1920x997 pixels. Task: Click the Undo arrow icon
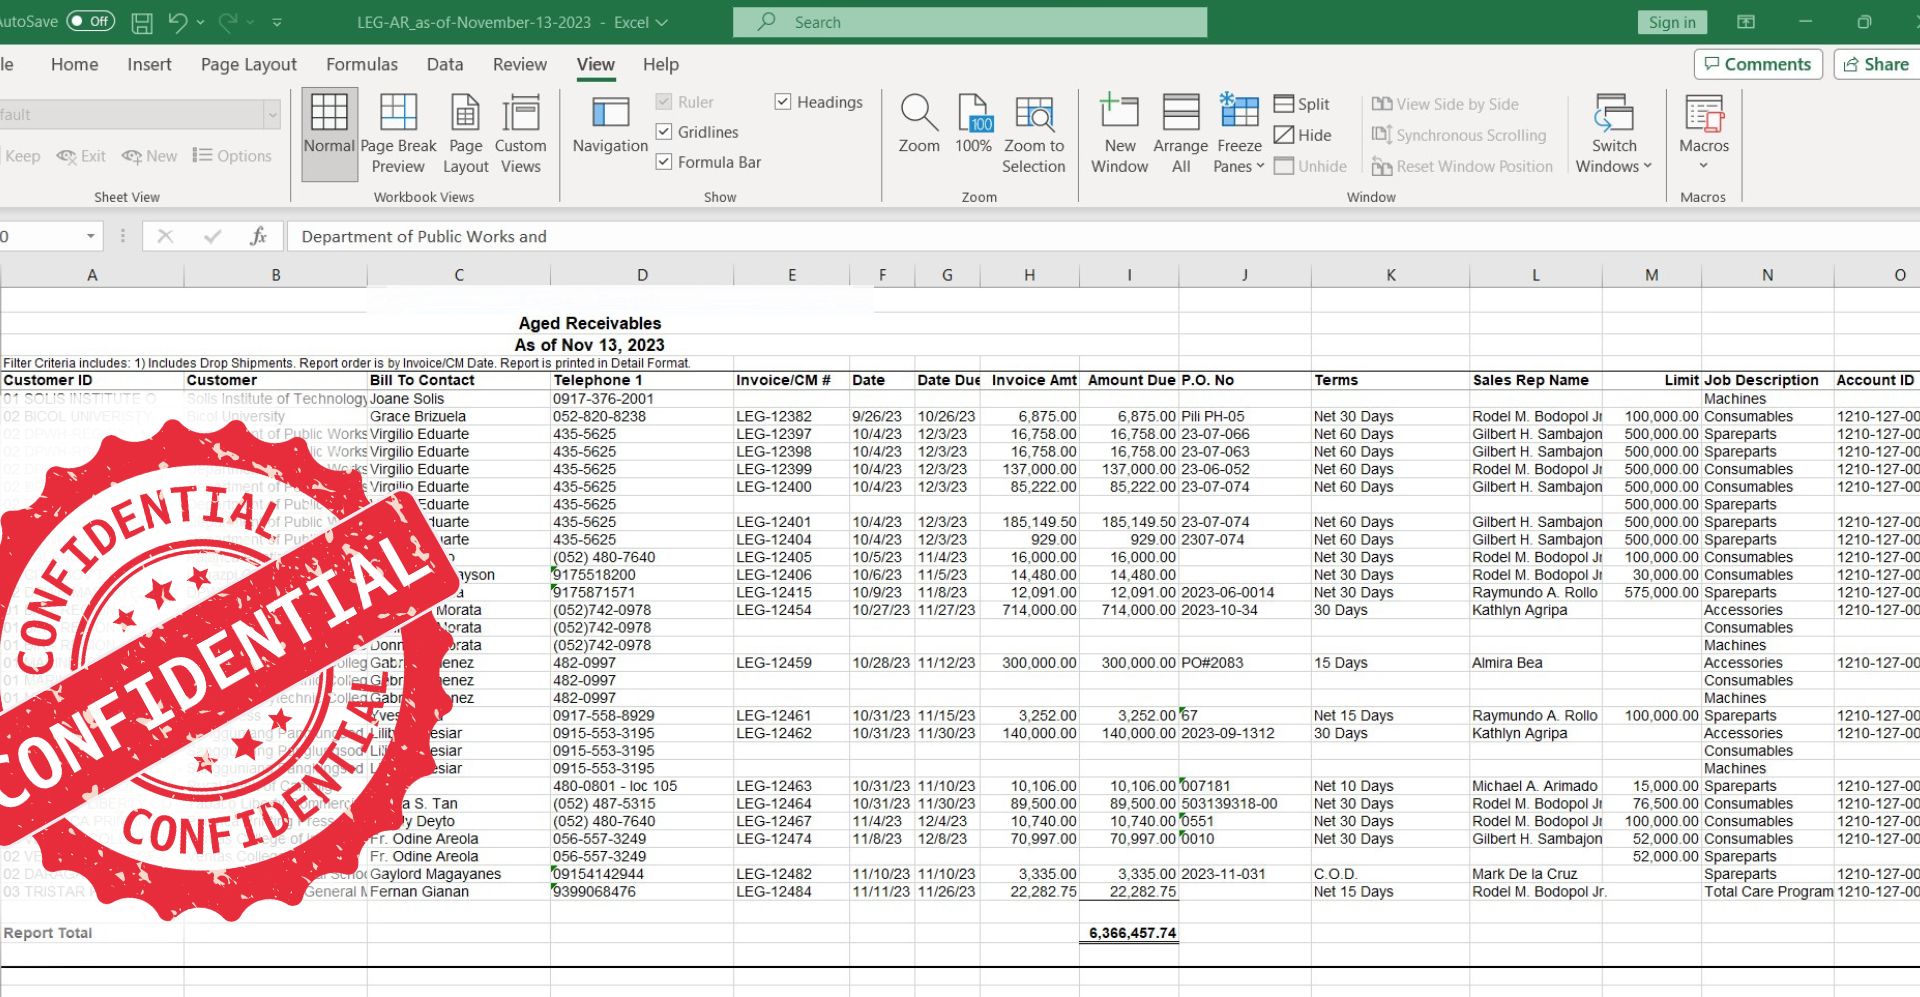(x=177, y=22)
